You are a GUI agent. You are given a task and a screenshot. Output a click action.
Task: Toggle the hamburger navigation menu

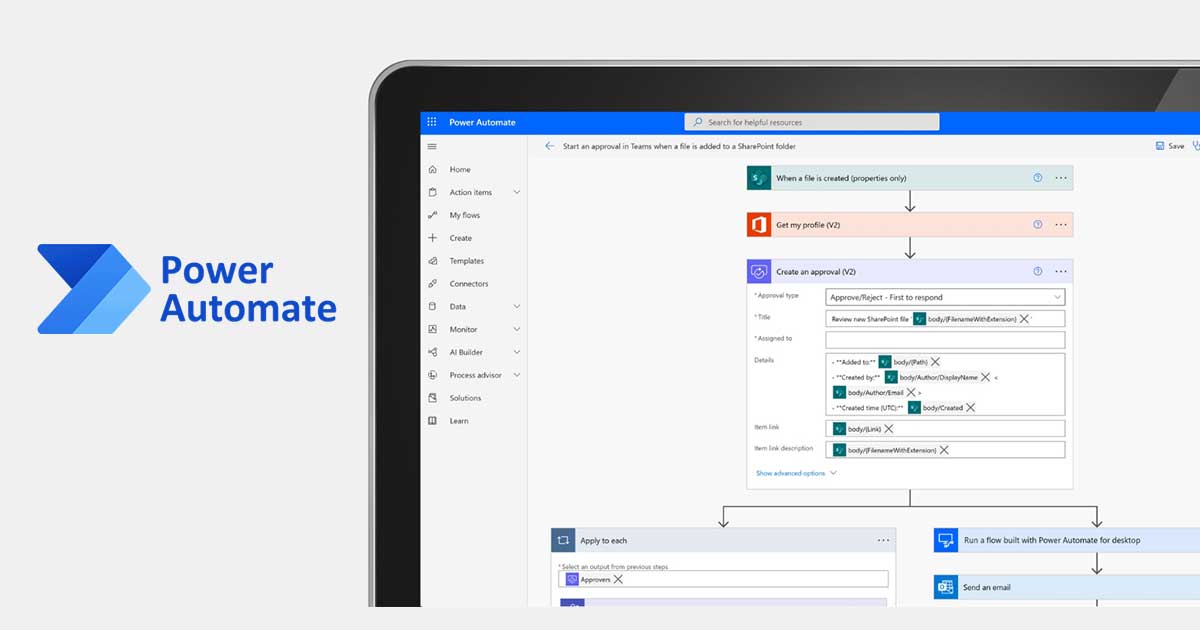coord(432,146)
